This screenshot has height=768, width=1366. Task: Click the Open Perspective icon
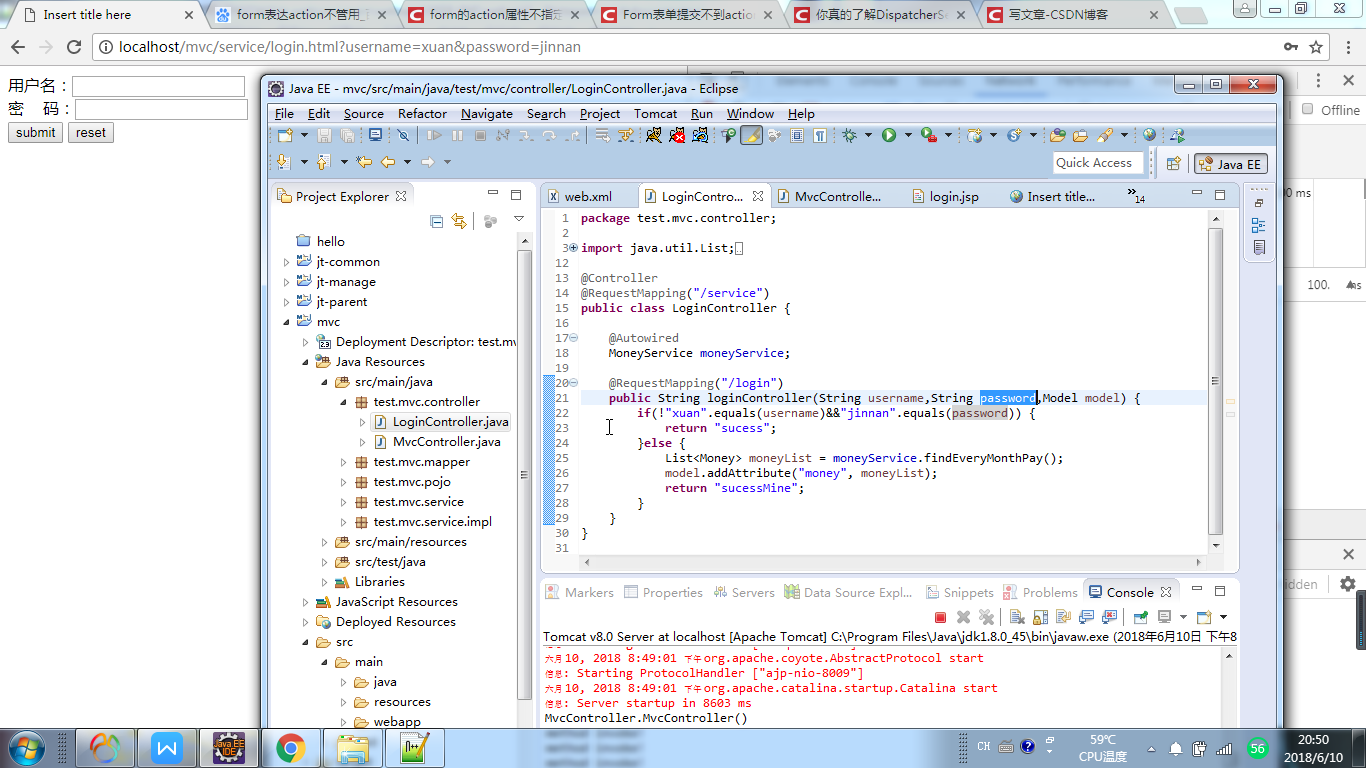tap(1173, 164)
